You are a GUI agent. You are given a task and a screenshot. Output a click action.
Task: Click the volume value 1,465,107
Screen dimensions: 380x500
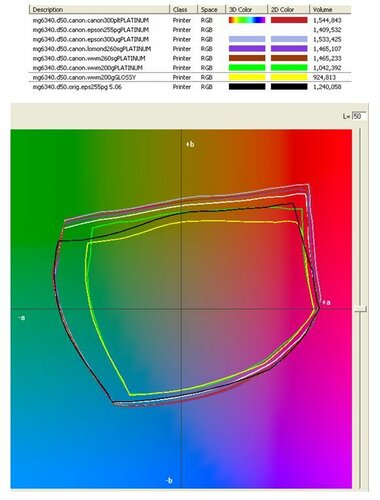tap(327, 49)
